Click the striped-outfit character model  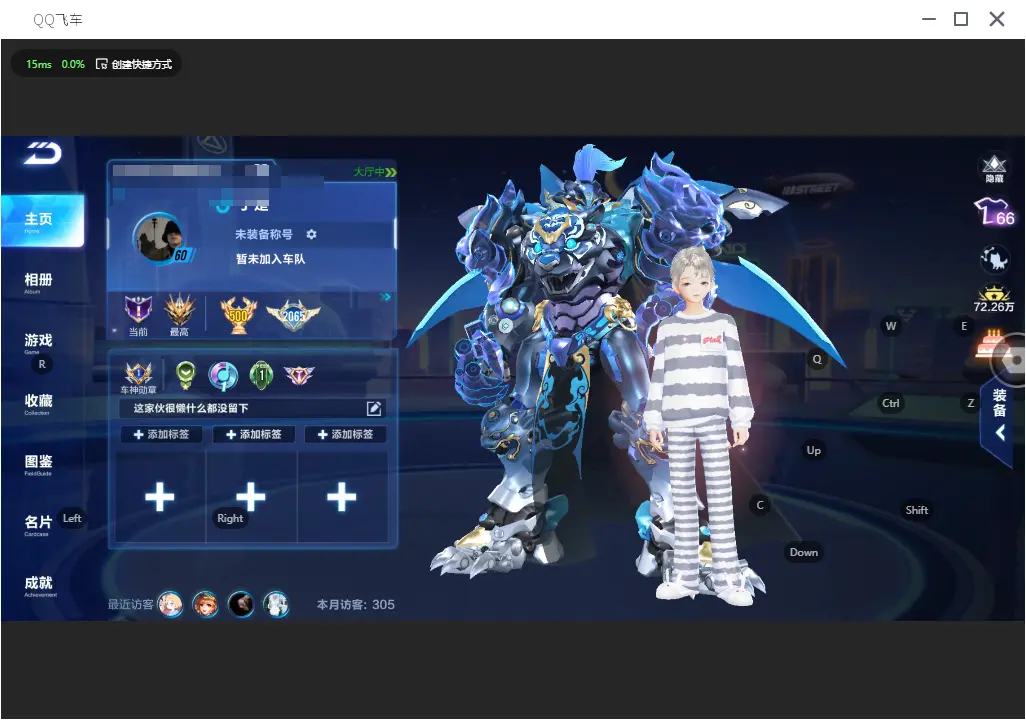pyautogui.click(x=701, y=424)
